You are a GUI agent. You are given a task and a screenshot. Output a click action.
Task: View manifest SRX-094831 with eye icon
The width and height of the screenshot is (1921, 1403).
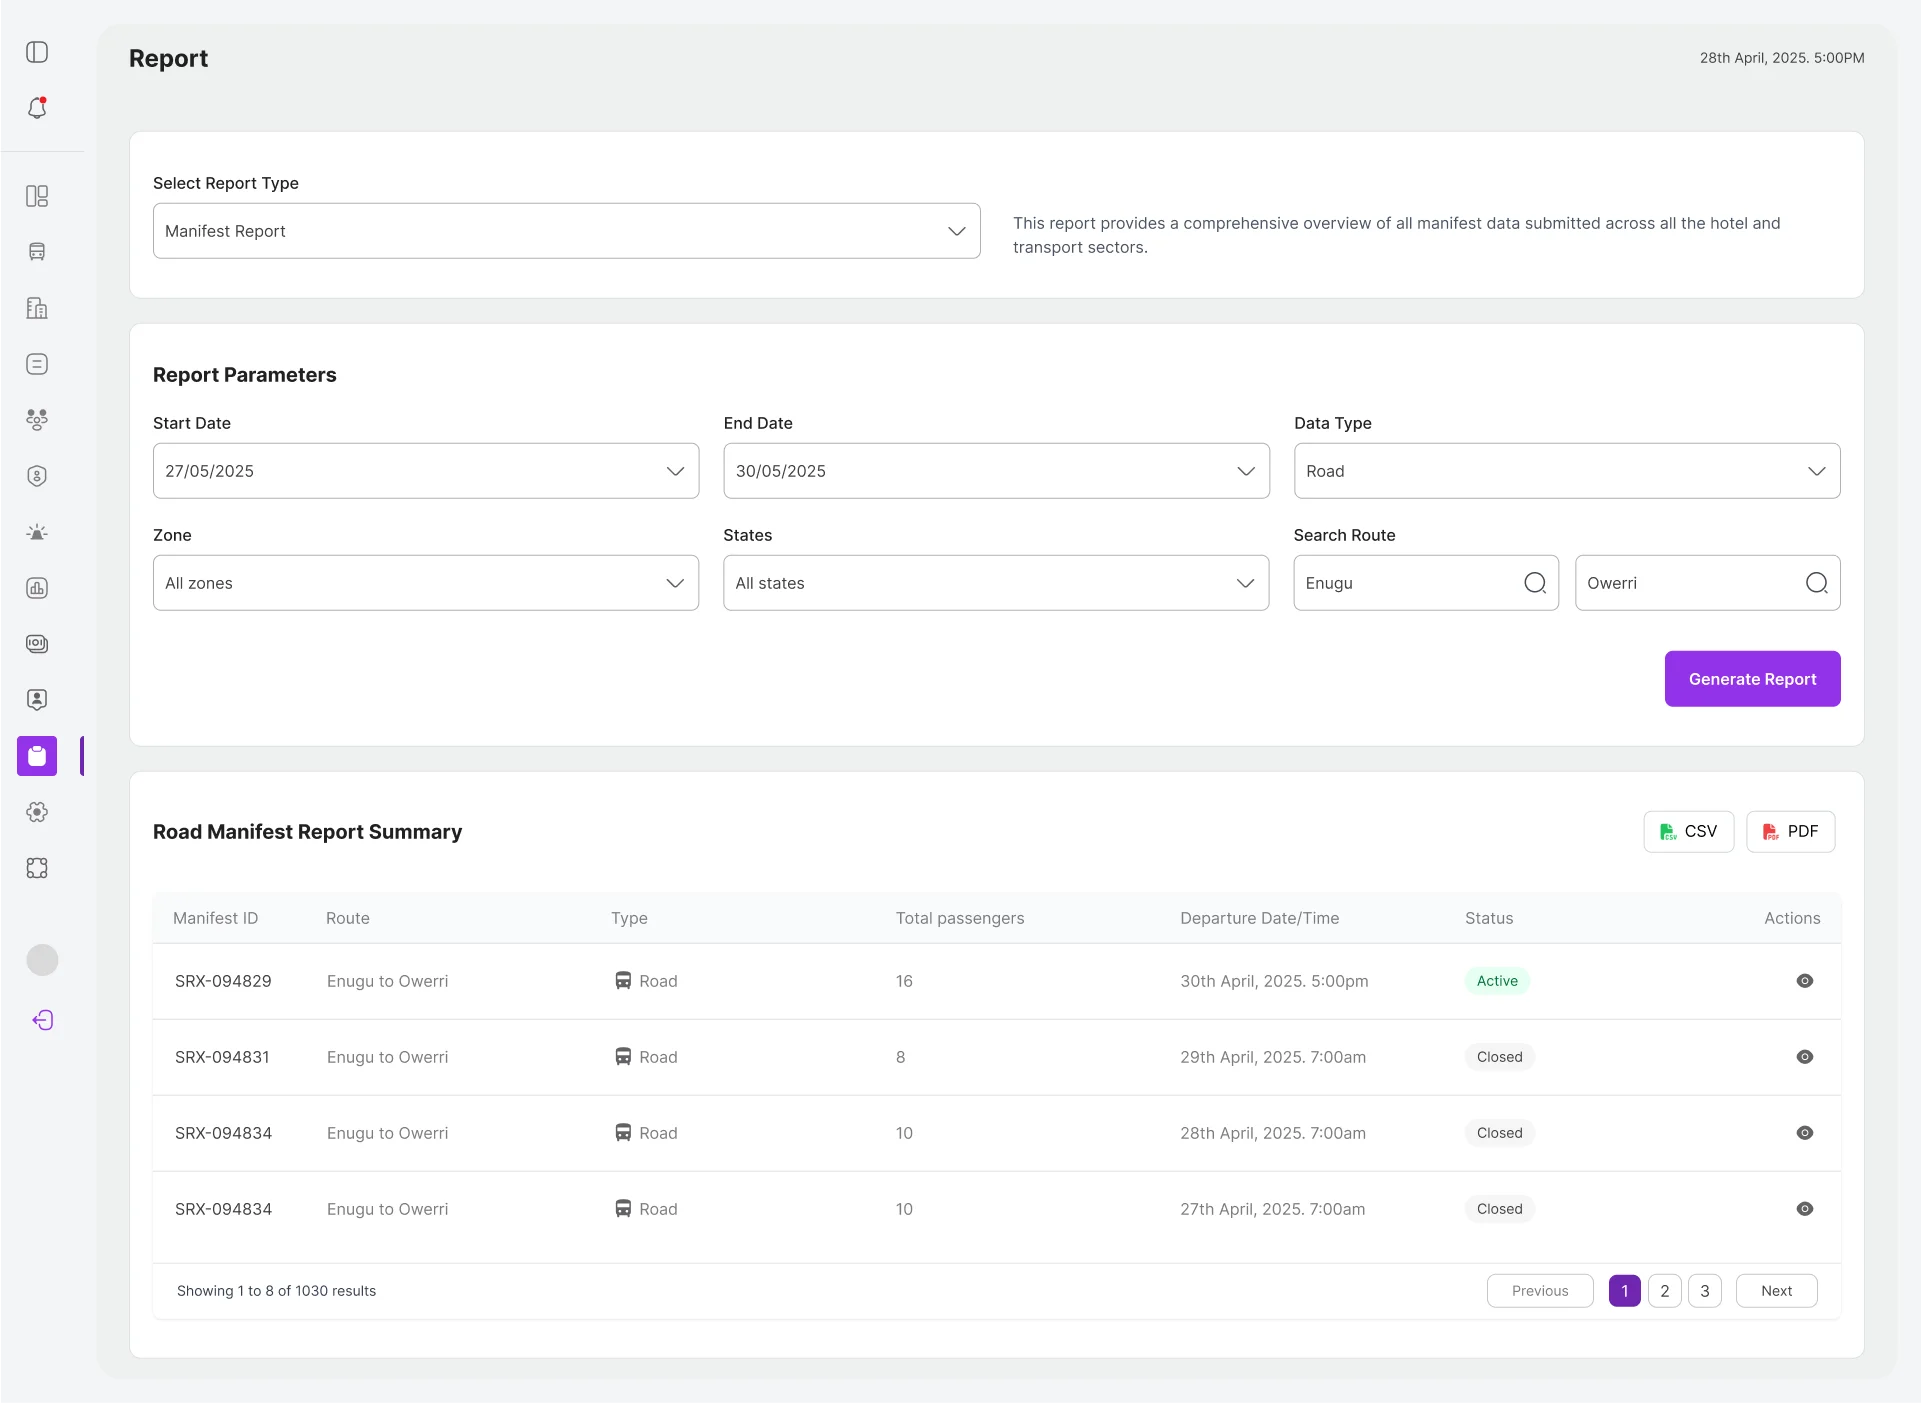pyautogui.click(x=1805, y=1057)
